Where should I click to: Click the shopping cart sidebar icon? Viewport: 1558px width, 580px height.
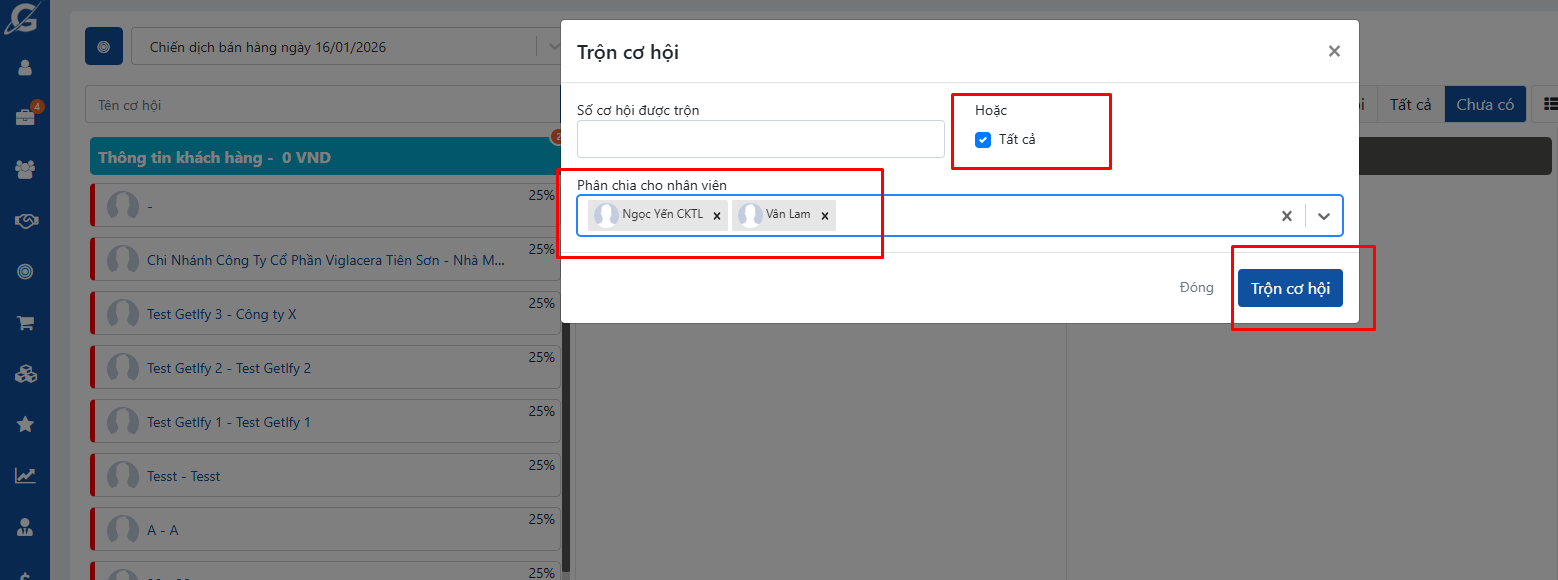pos(25,322)
